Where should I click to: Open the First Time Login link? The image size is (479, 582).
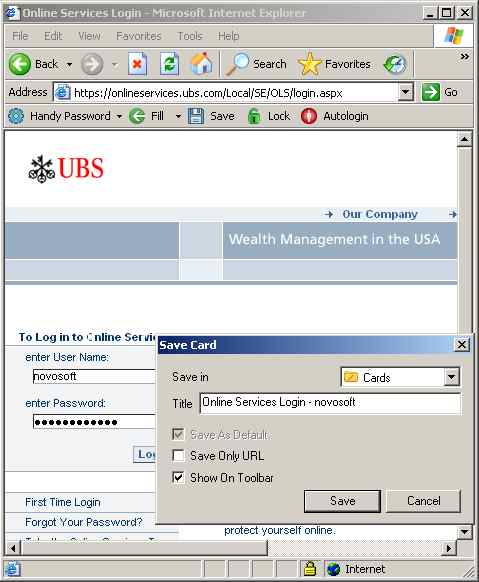pyautogui.click(x=63, y=502)
